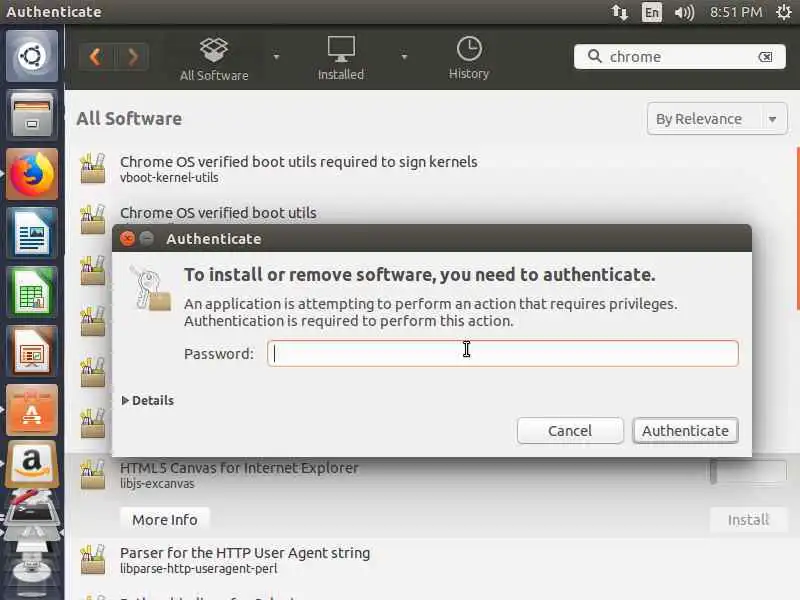Screen dimensions: 800x600
Task: Clear the chrome search text
Action: pos(765,57)
